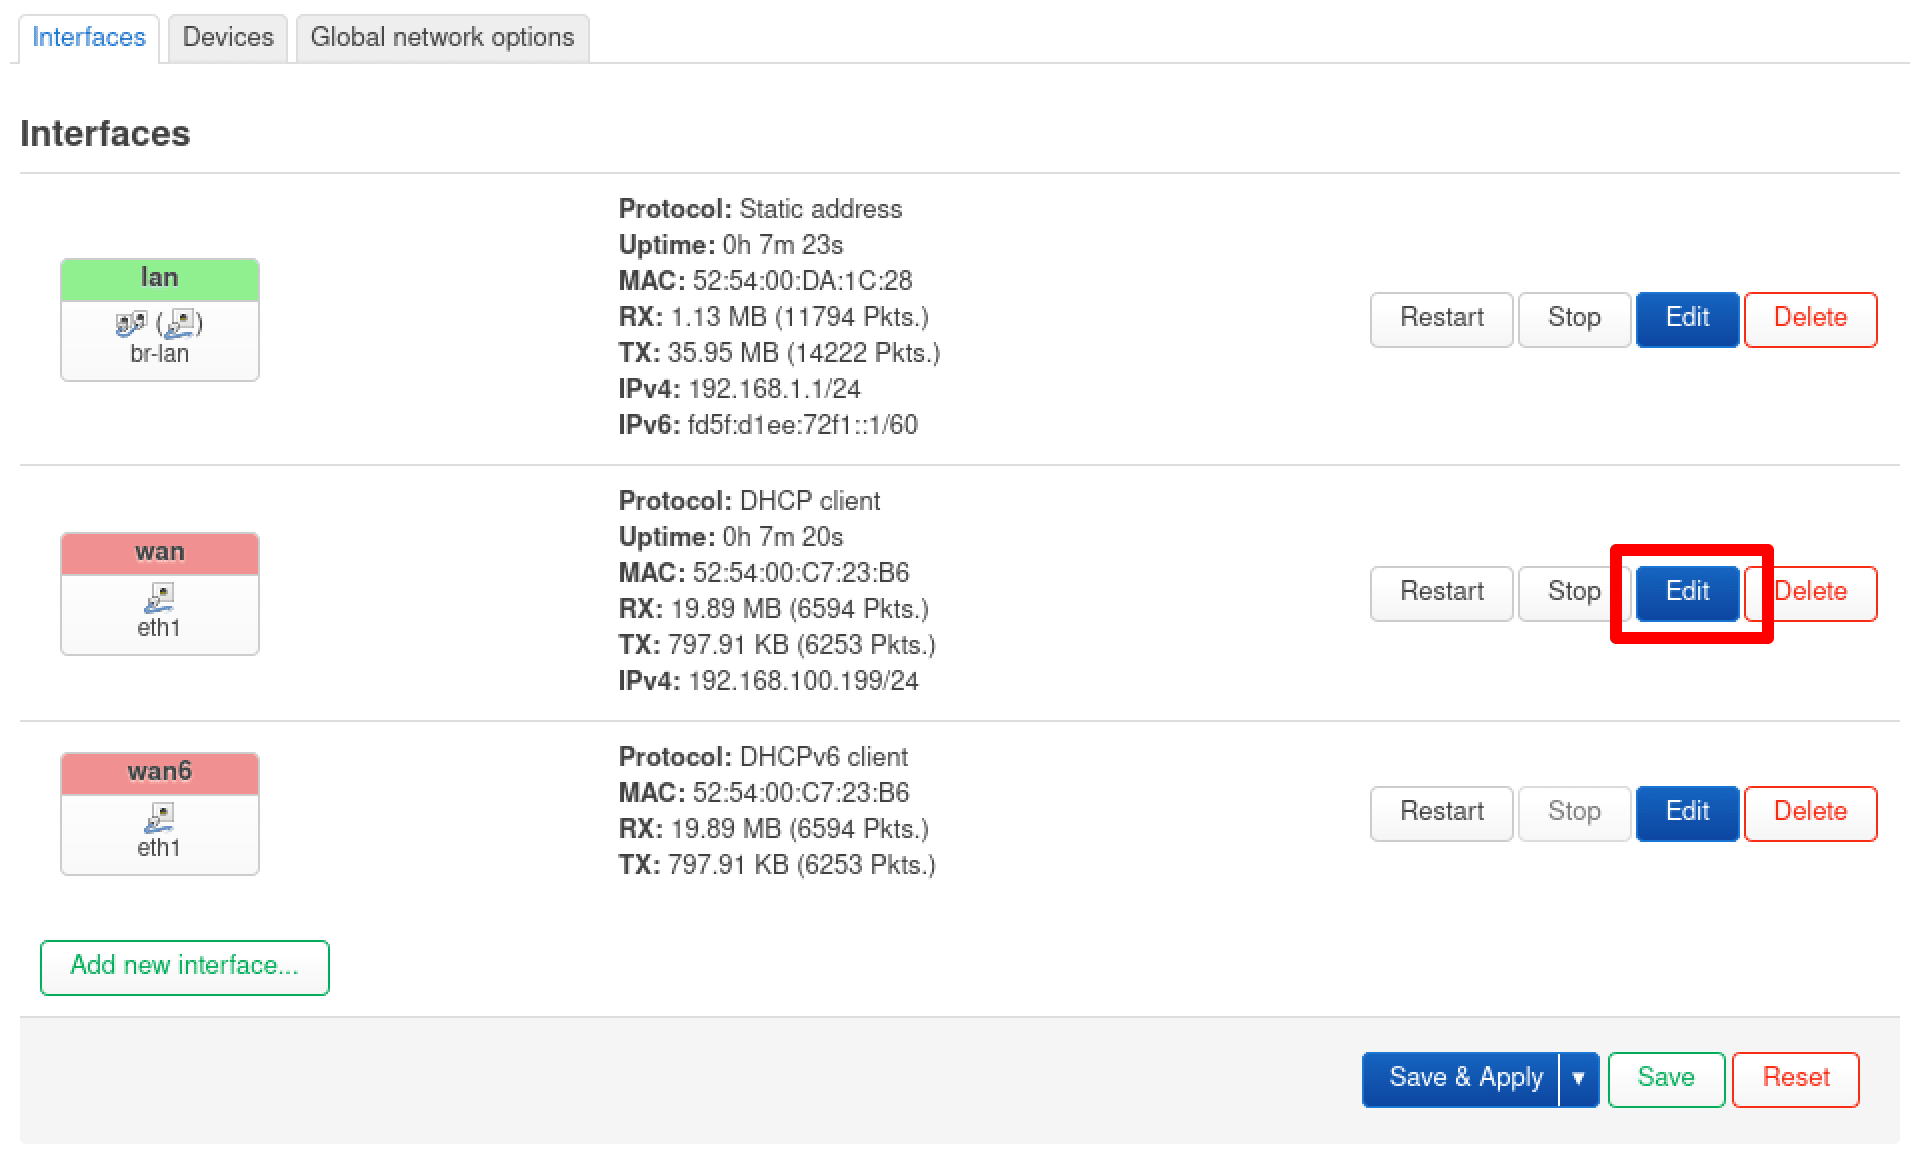Click the red wan6 interface badge
The height and width of the screenshot is (1152, 1924).
[160, 773]
